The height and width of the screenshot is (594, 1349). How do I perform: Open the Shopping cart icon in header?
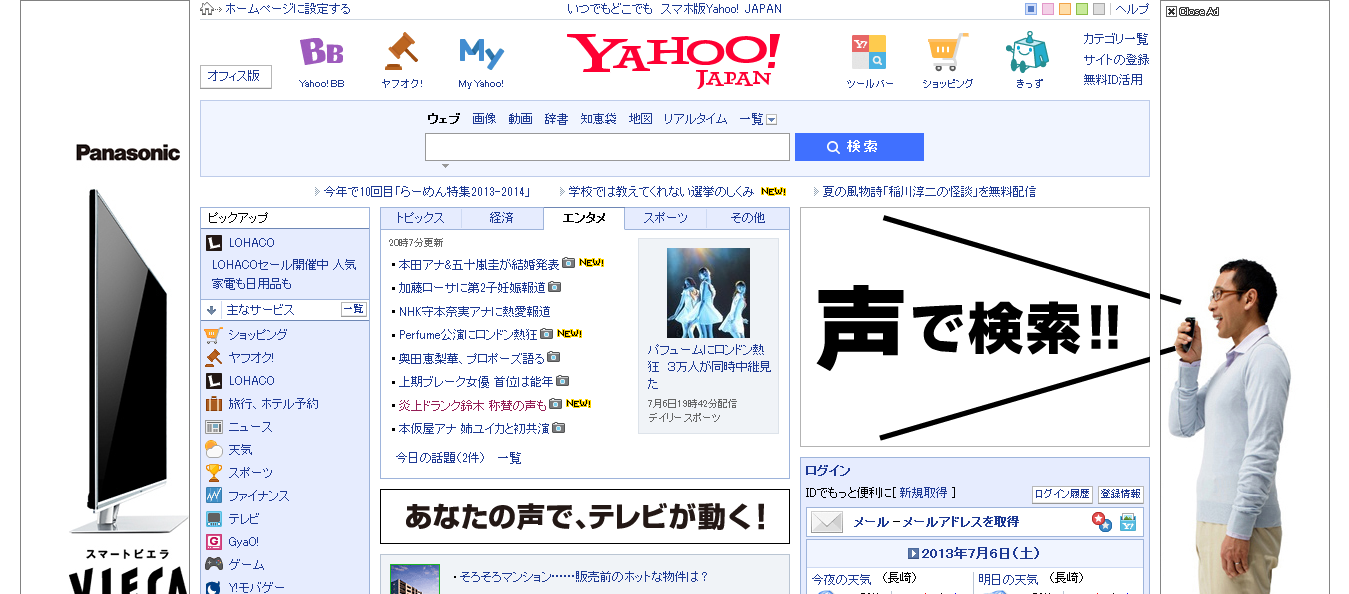947,52
